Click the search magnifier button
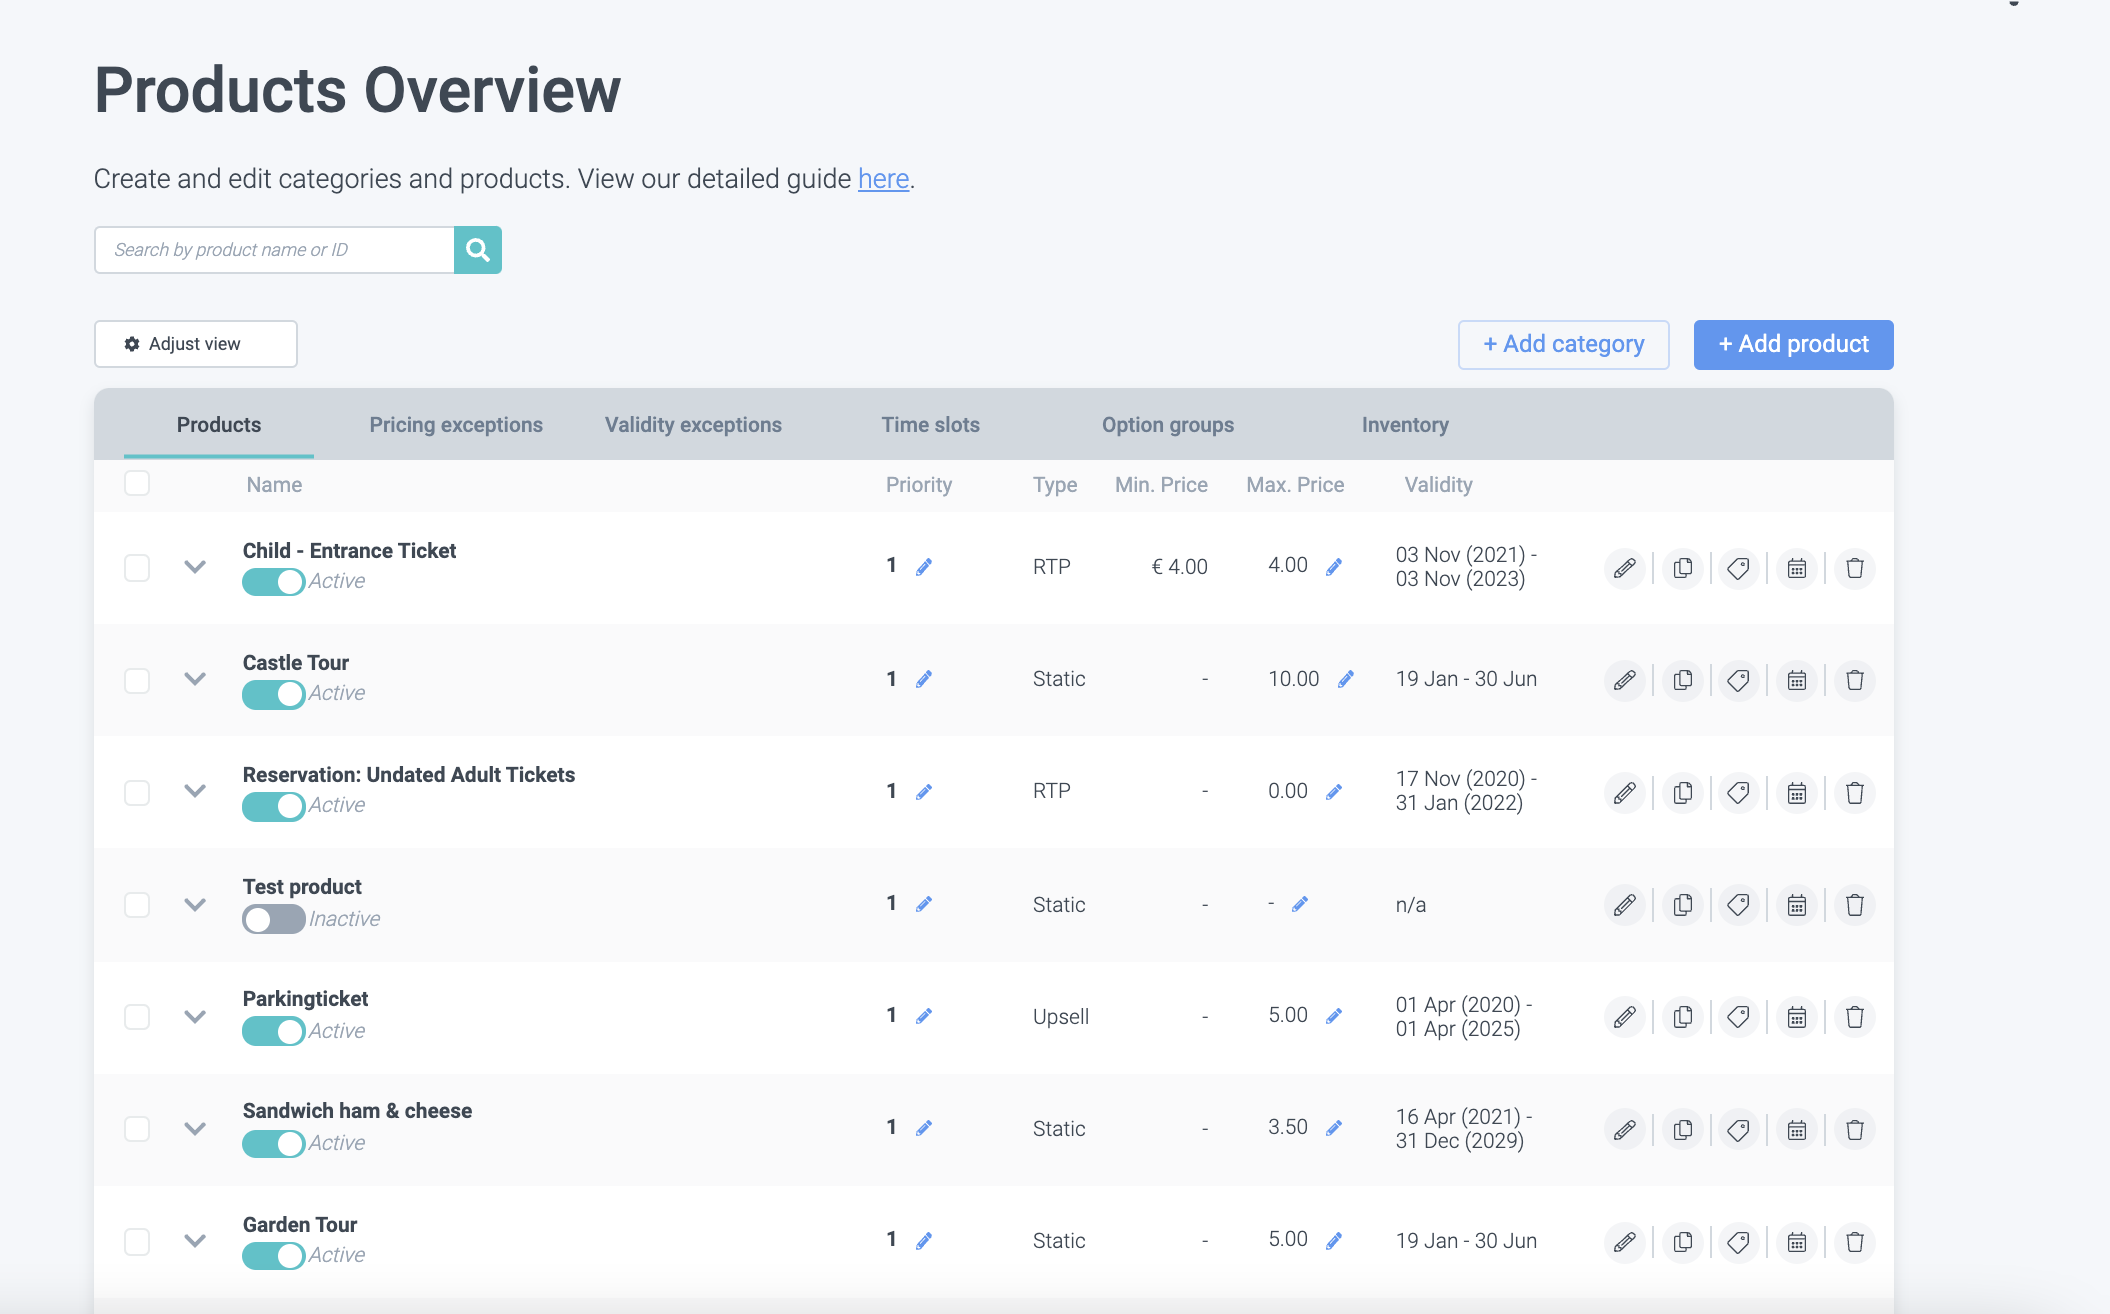The height and width of the screenshot is (1314, 2110). point(477,250)
